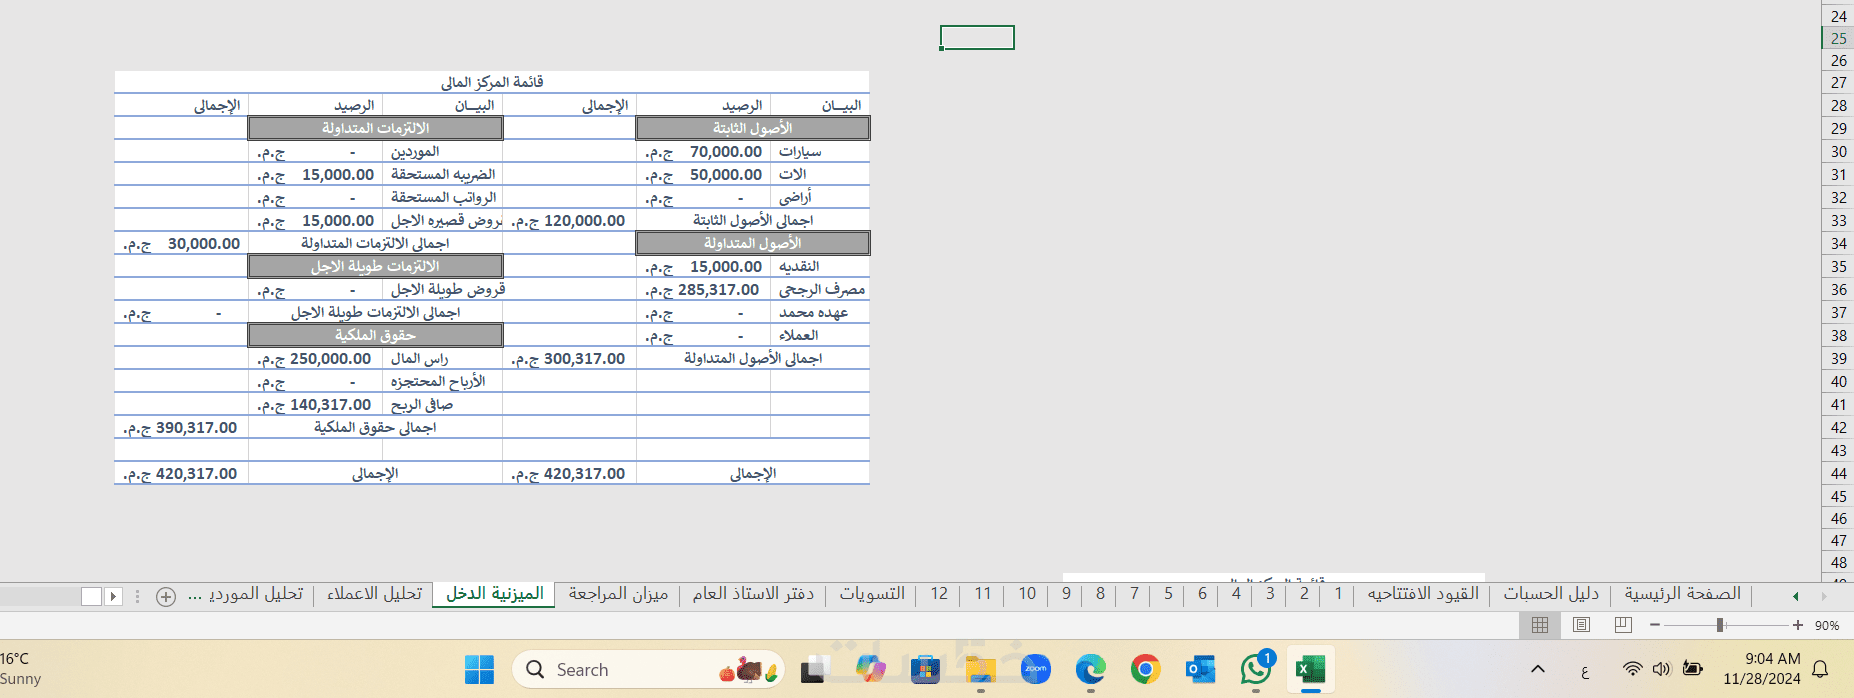1854x698 pixels.
Task: Click the قائمة المركز المالى title cell
Action: 492,82
